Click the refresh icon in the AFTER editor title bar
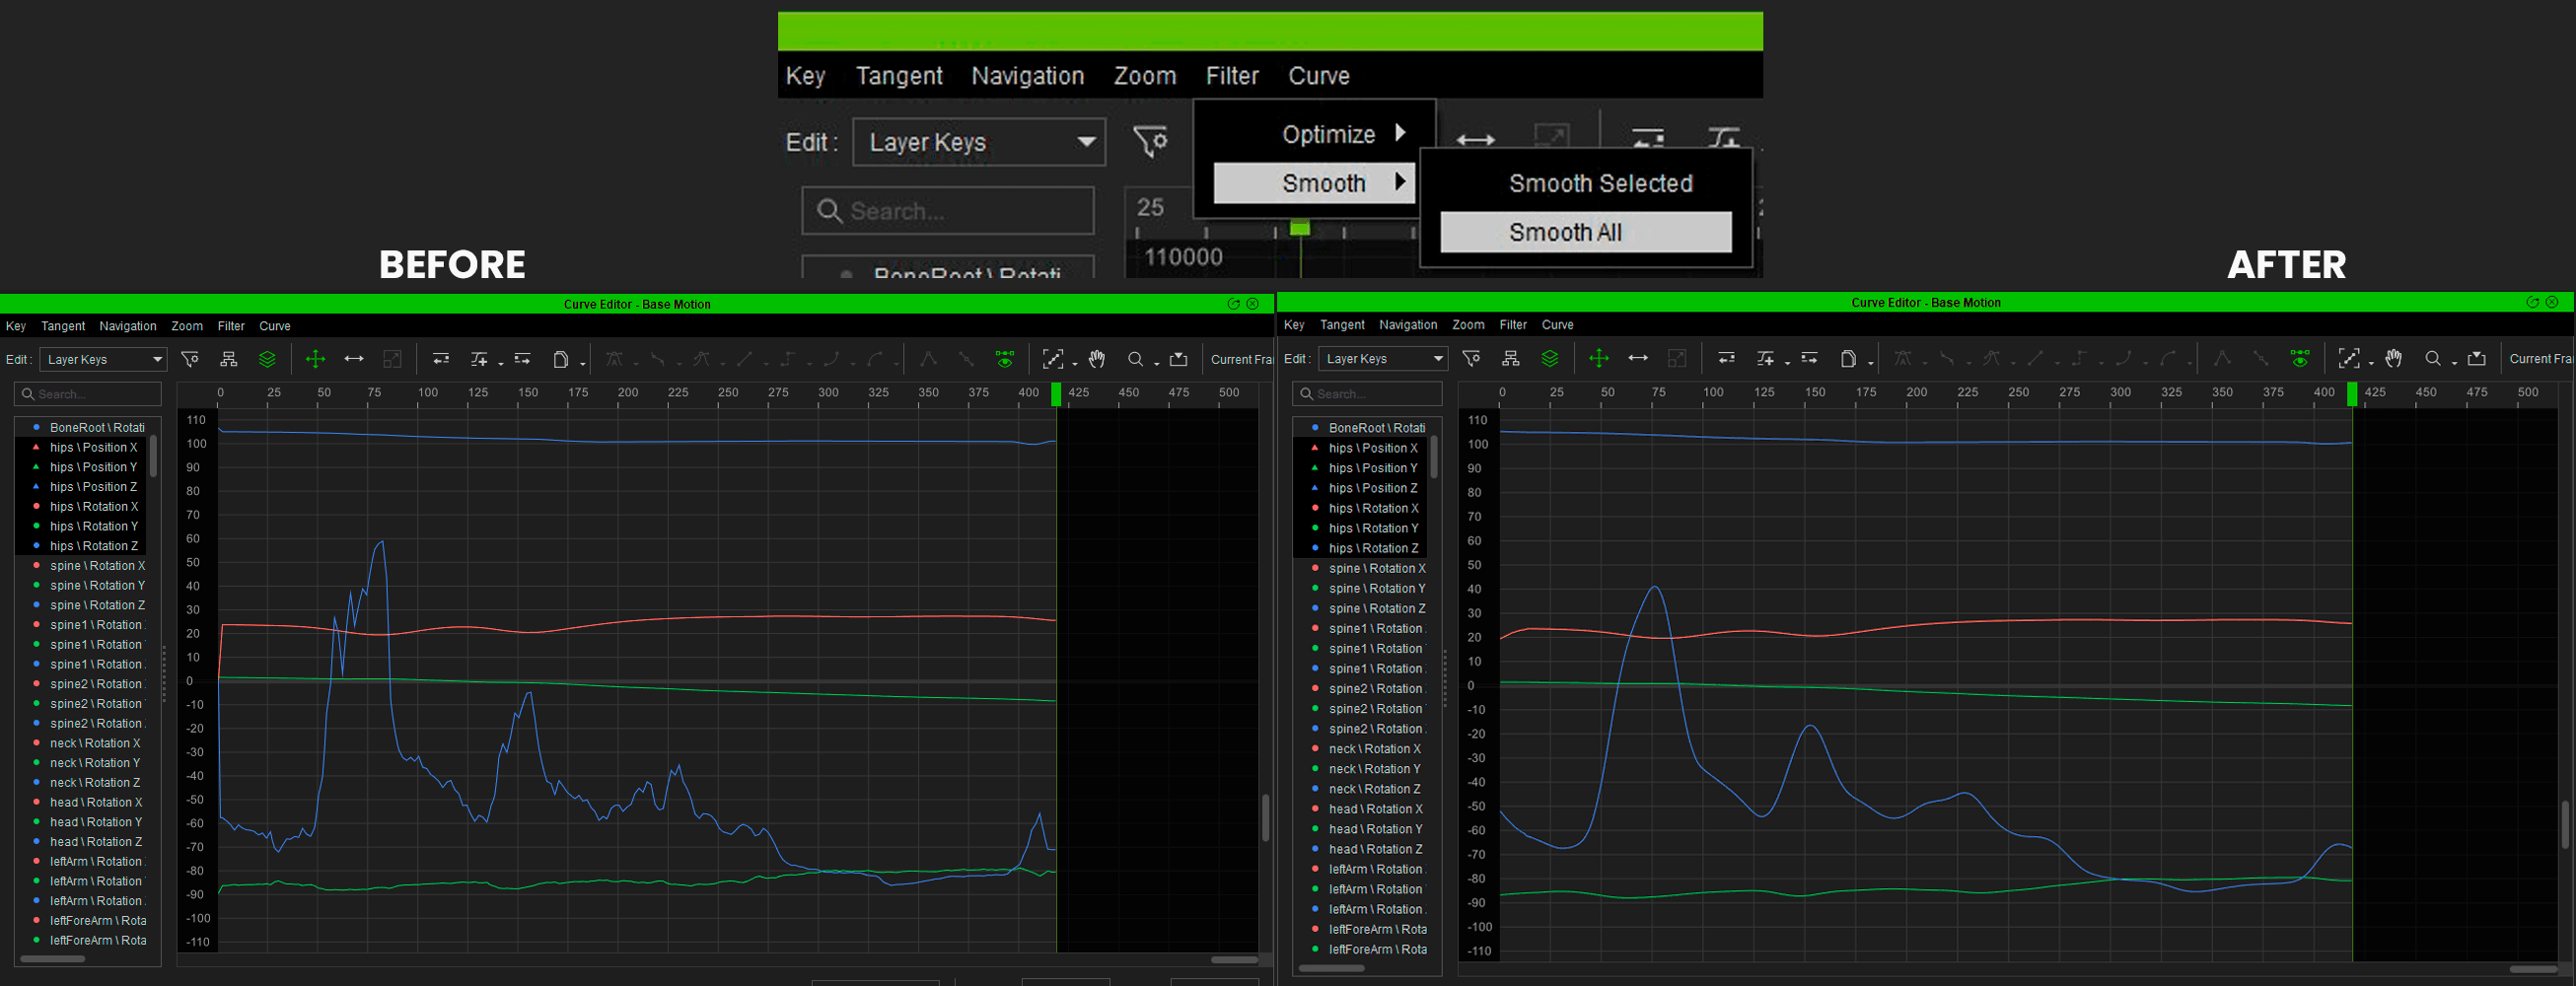This screenshot has height=986, width=2576. [2533, 302]
